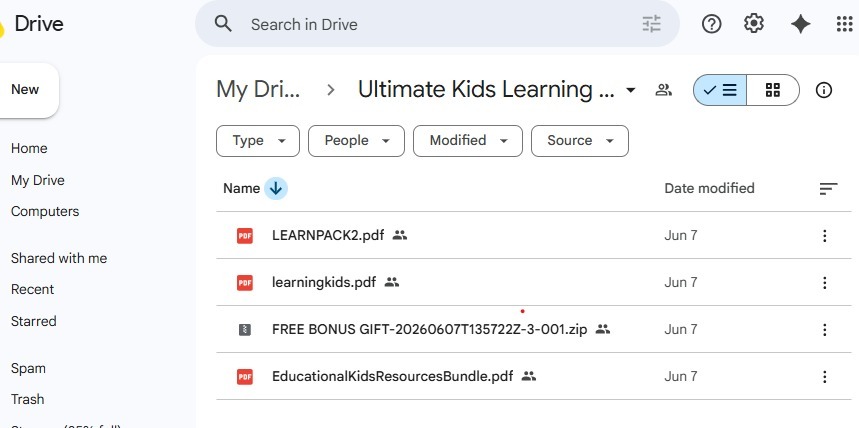Image resolution: width=859 pixels, height=428 pixels.
Task: Click the search magnifier icon
Action: click(223, 24)
